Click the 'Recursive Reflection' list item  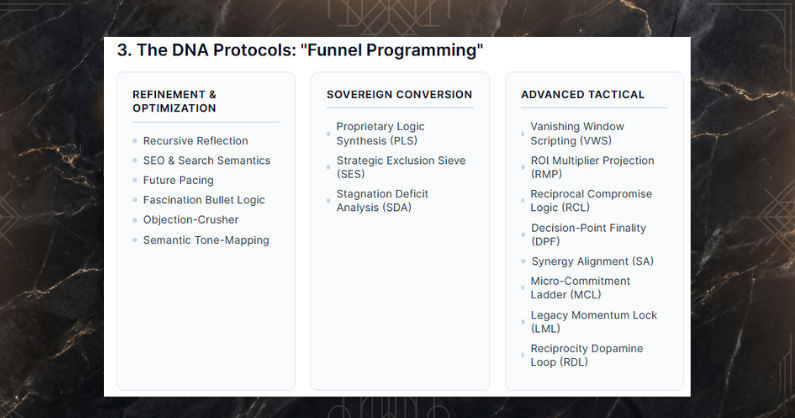[x=195, y=141]
